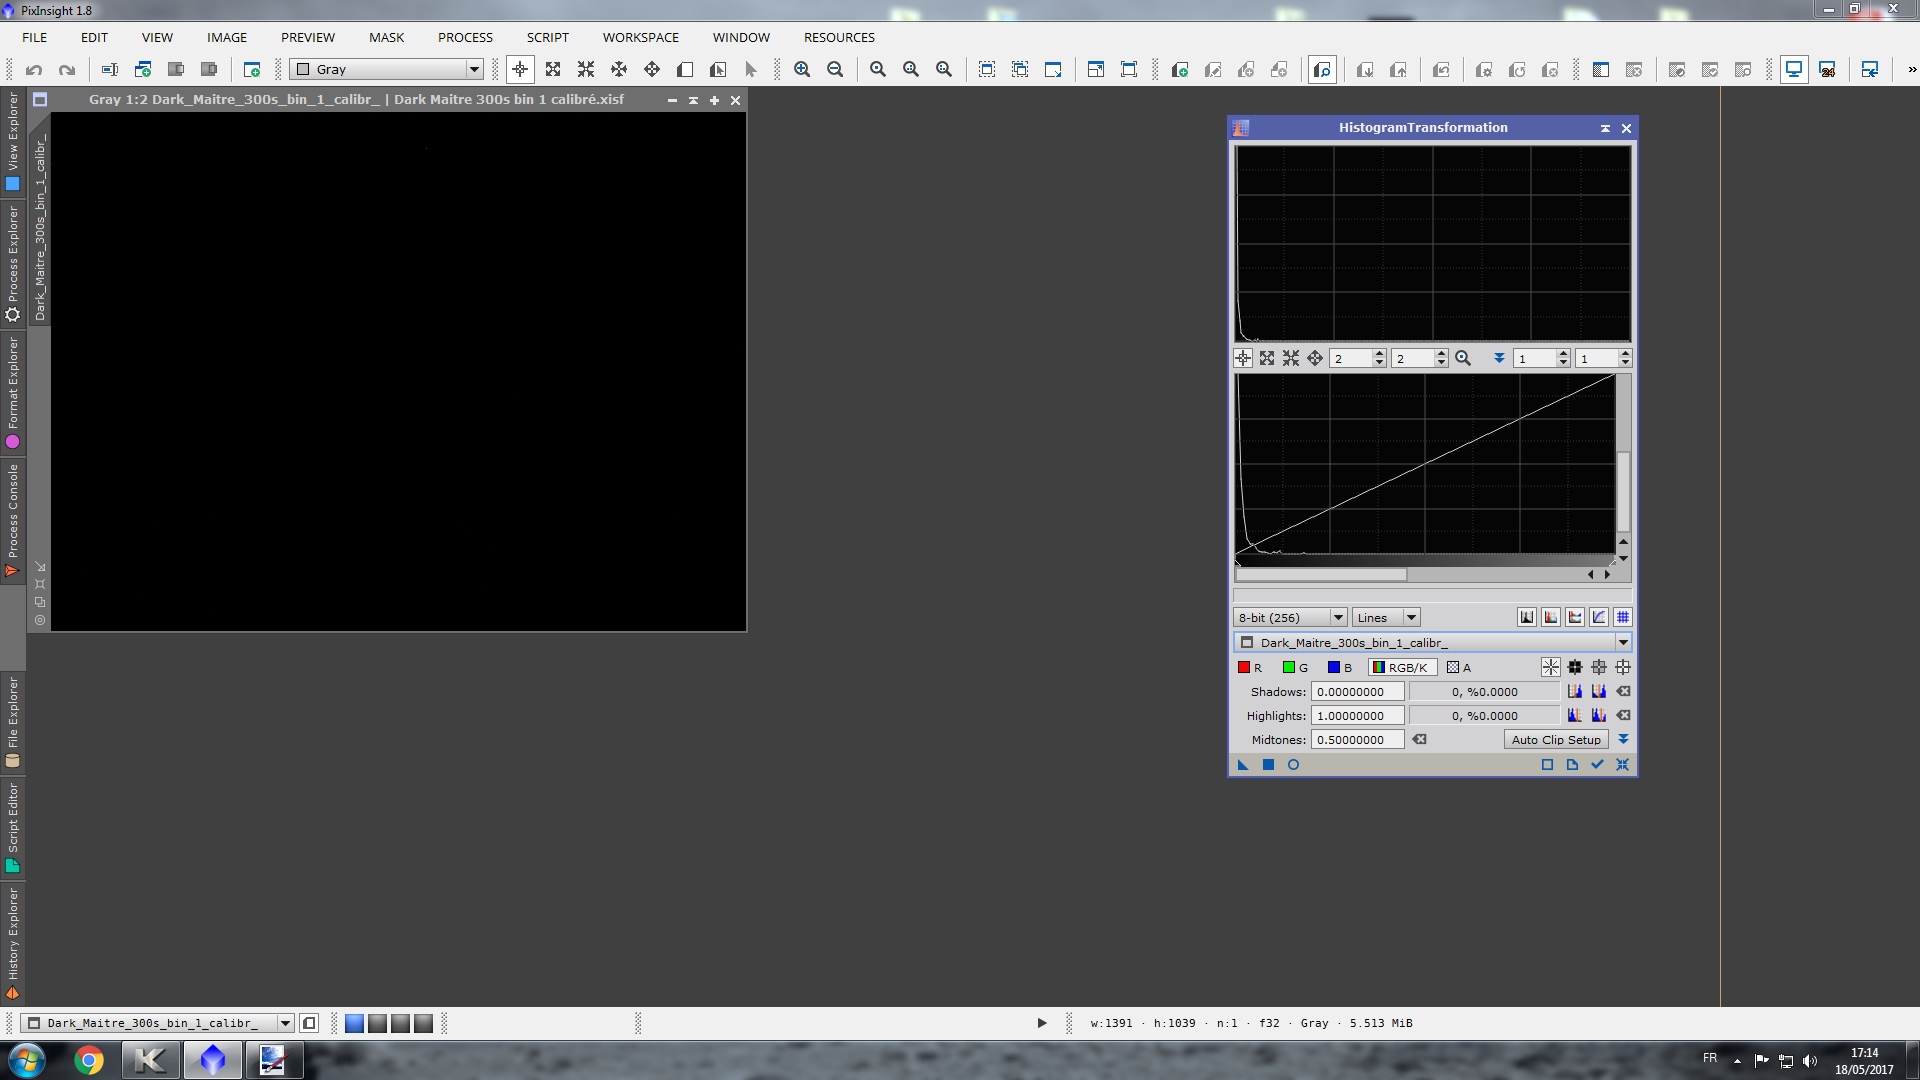Screen dimensions: 1920x1080
Task: Select the R red channel
Action: 1249,667
